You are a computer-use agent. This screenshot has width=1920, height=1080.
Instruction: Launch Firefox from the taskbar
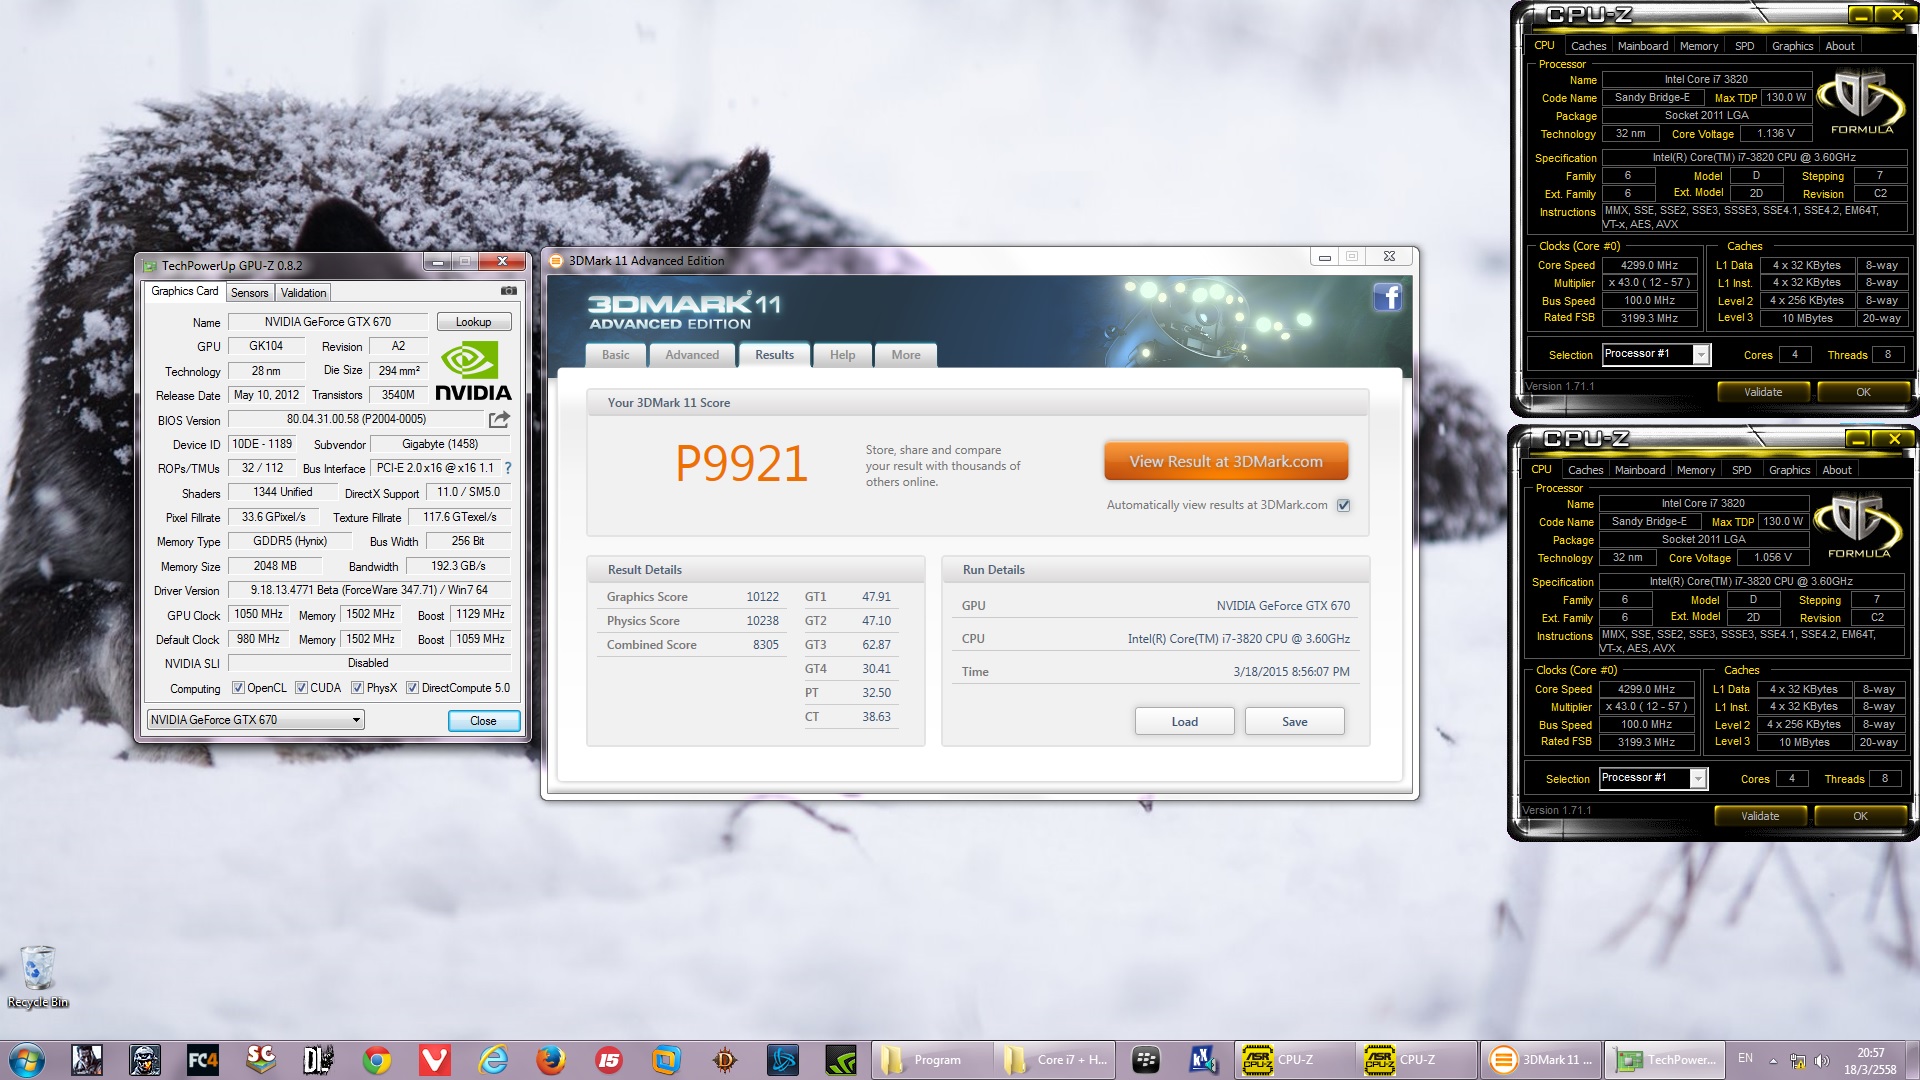[x=550, y=1059]
